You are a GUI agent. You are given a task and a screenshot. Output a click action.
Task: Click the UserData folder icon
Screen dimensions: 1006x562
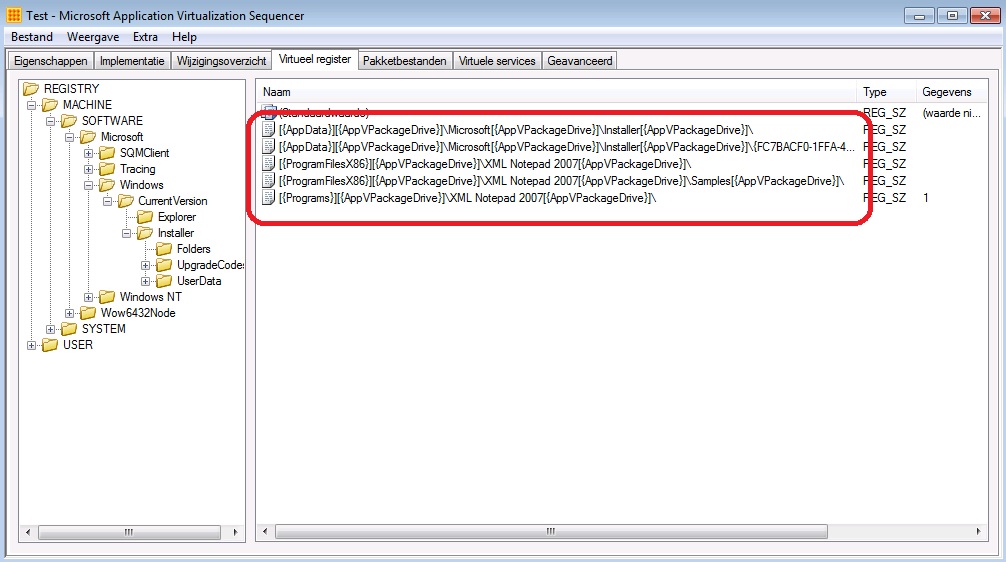[165, 281]
